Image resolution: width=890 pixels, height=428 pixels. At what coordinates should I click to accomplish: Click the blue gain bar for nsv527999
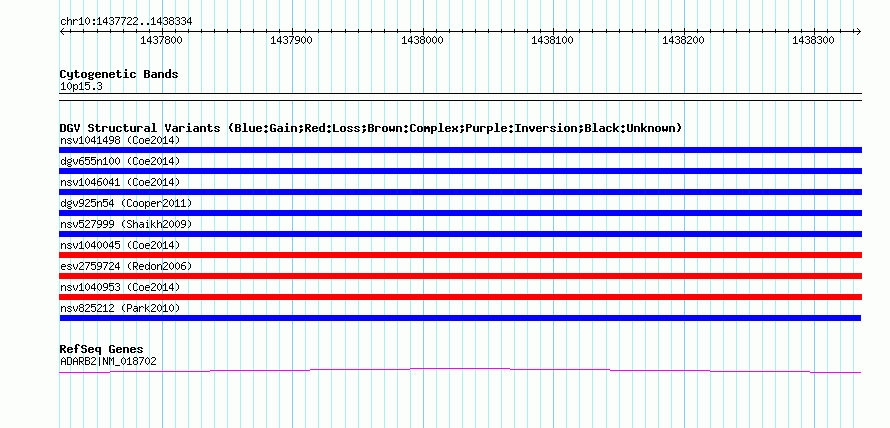pyautogui.click(x=460, y=234)
